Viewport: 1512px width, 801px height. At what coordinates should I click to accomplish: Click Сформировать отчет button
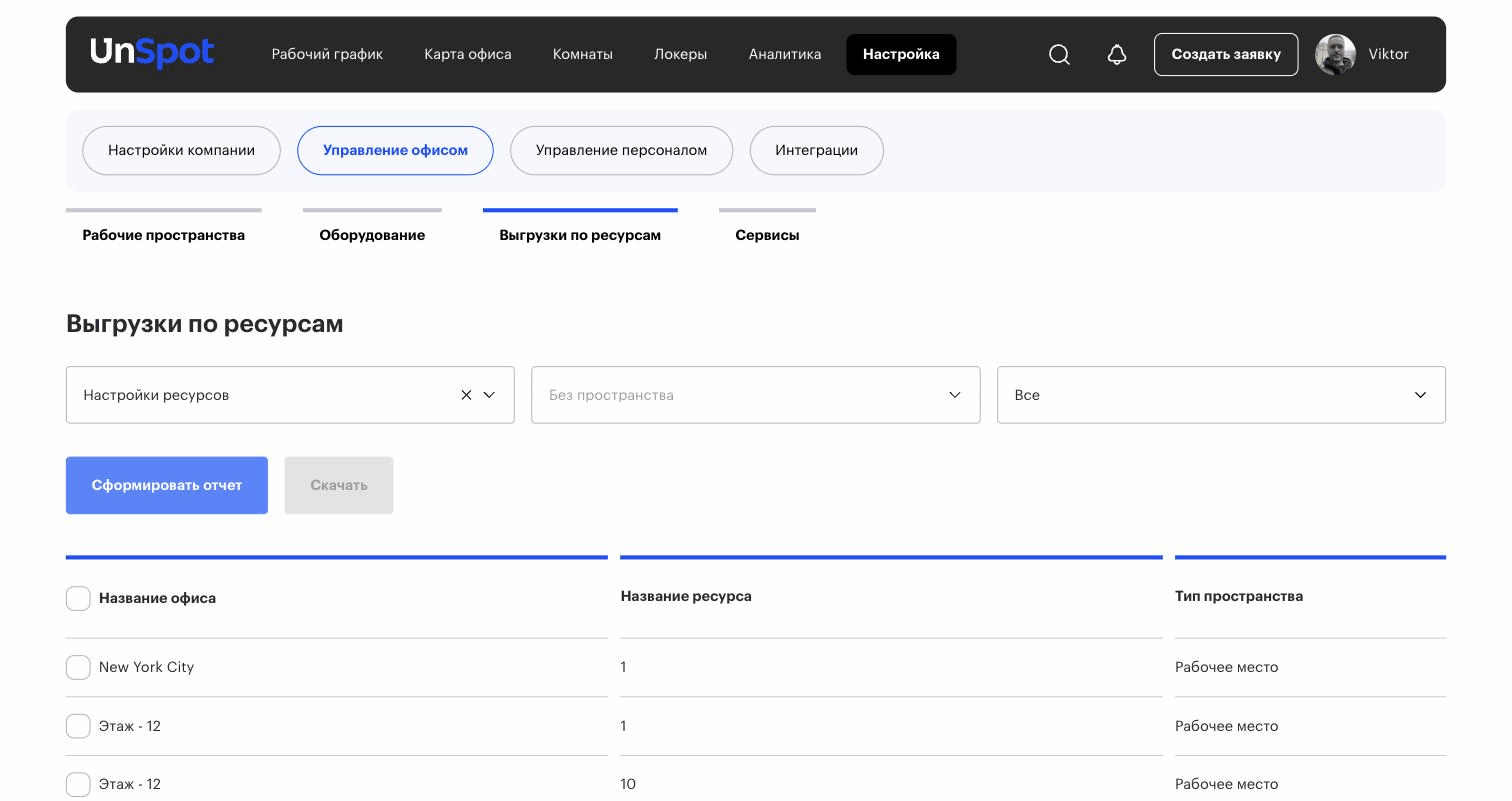coord(167,485)
